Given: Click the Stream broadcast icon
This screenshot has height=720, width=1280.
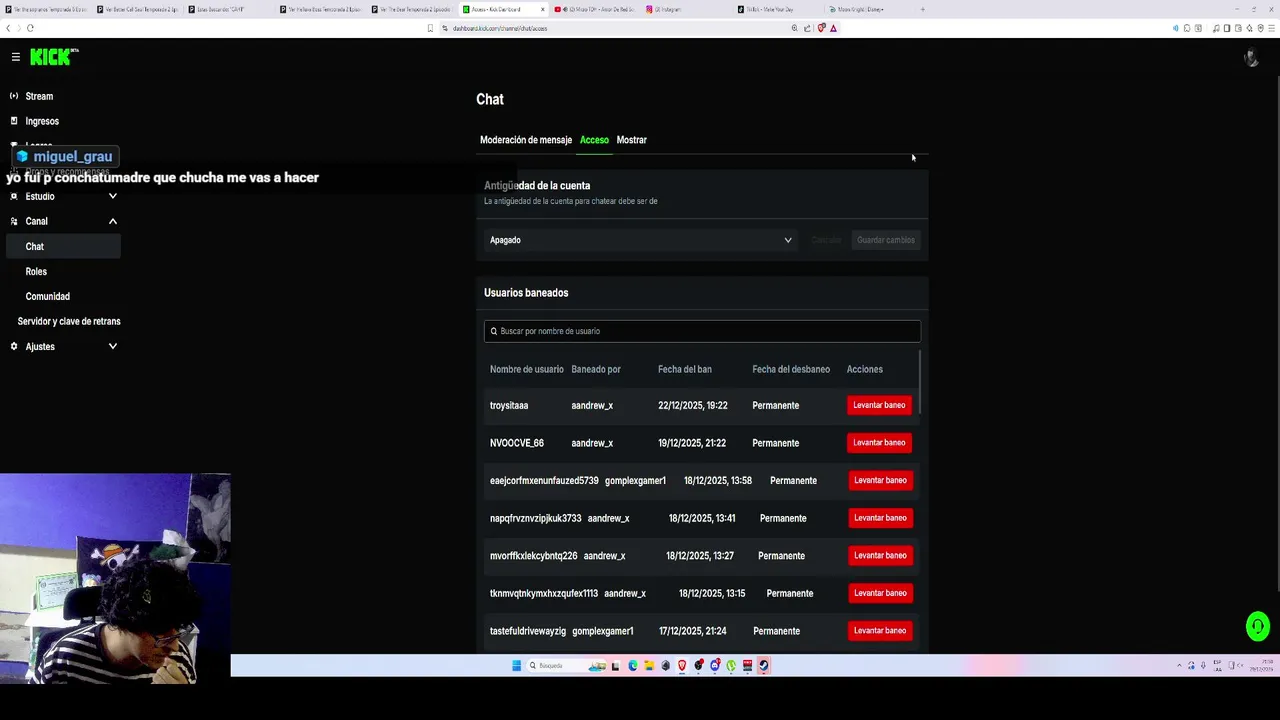Looking at the screenshot, I should tap(14, 96).
